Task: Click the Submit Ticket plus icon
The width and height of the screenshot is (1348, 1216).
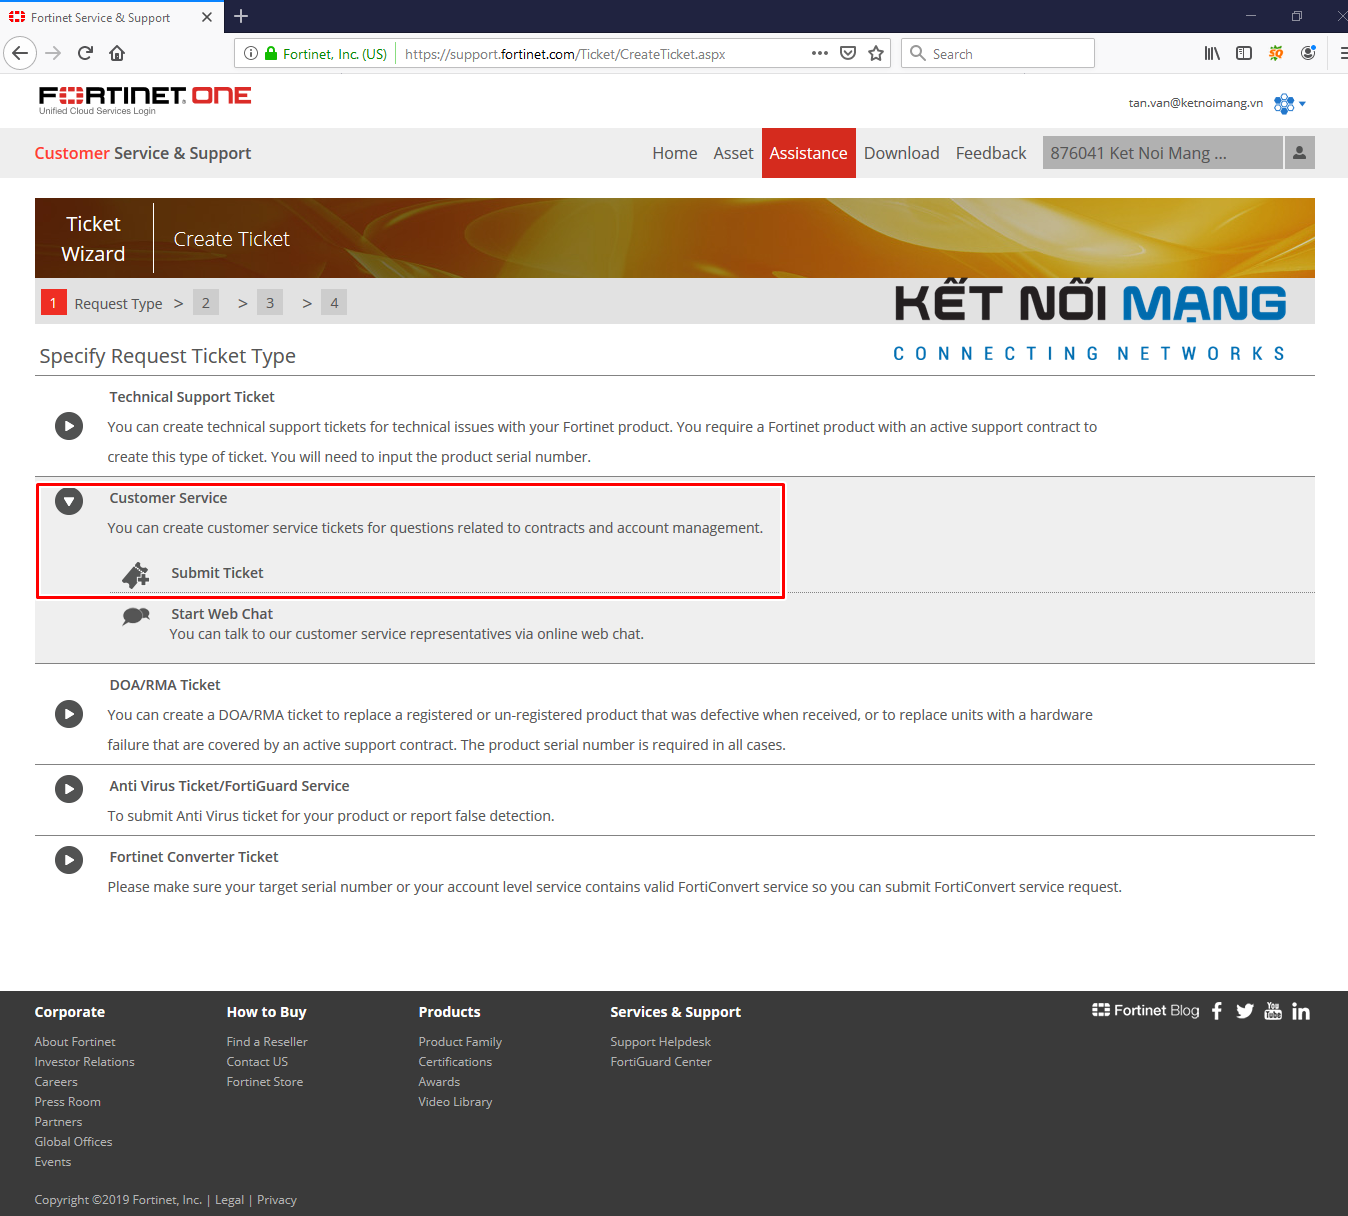Action: (x=135, y=574)
